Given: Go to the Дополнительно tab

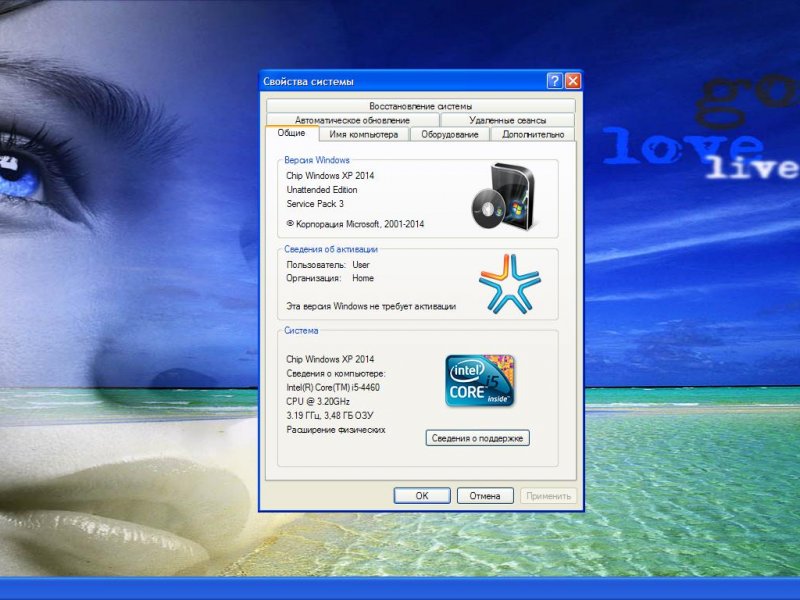Looking at the screenshot, I should click(x=533, y=134).
